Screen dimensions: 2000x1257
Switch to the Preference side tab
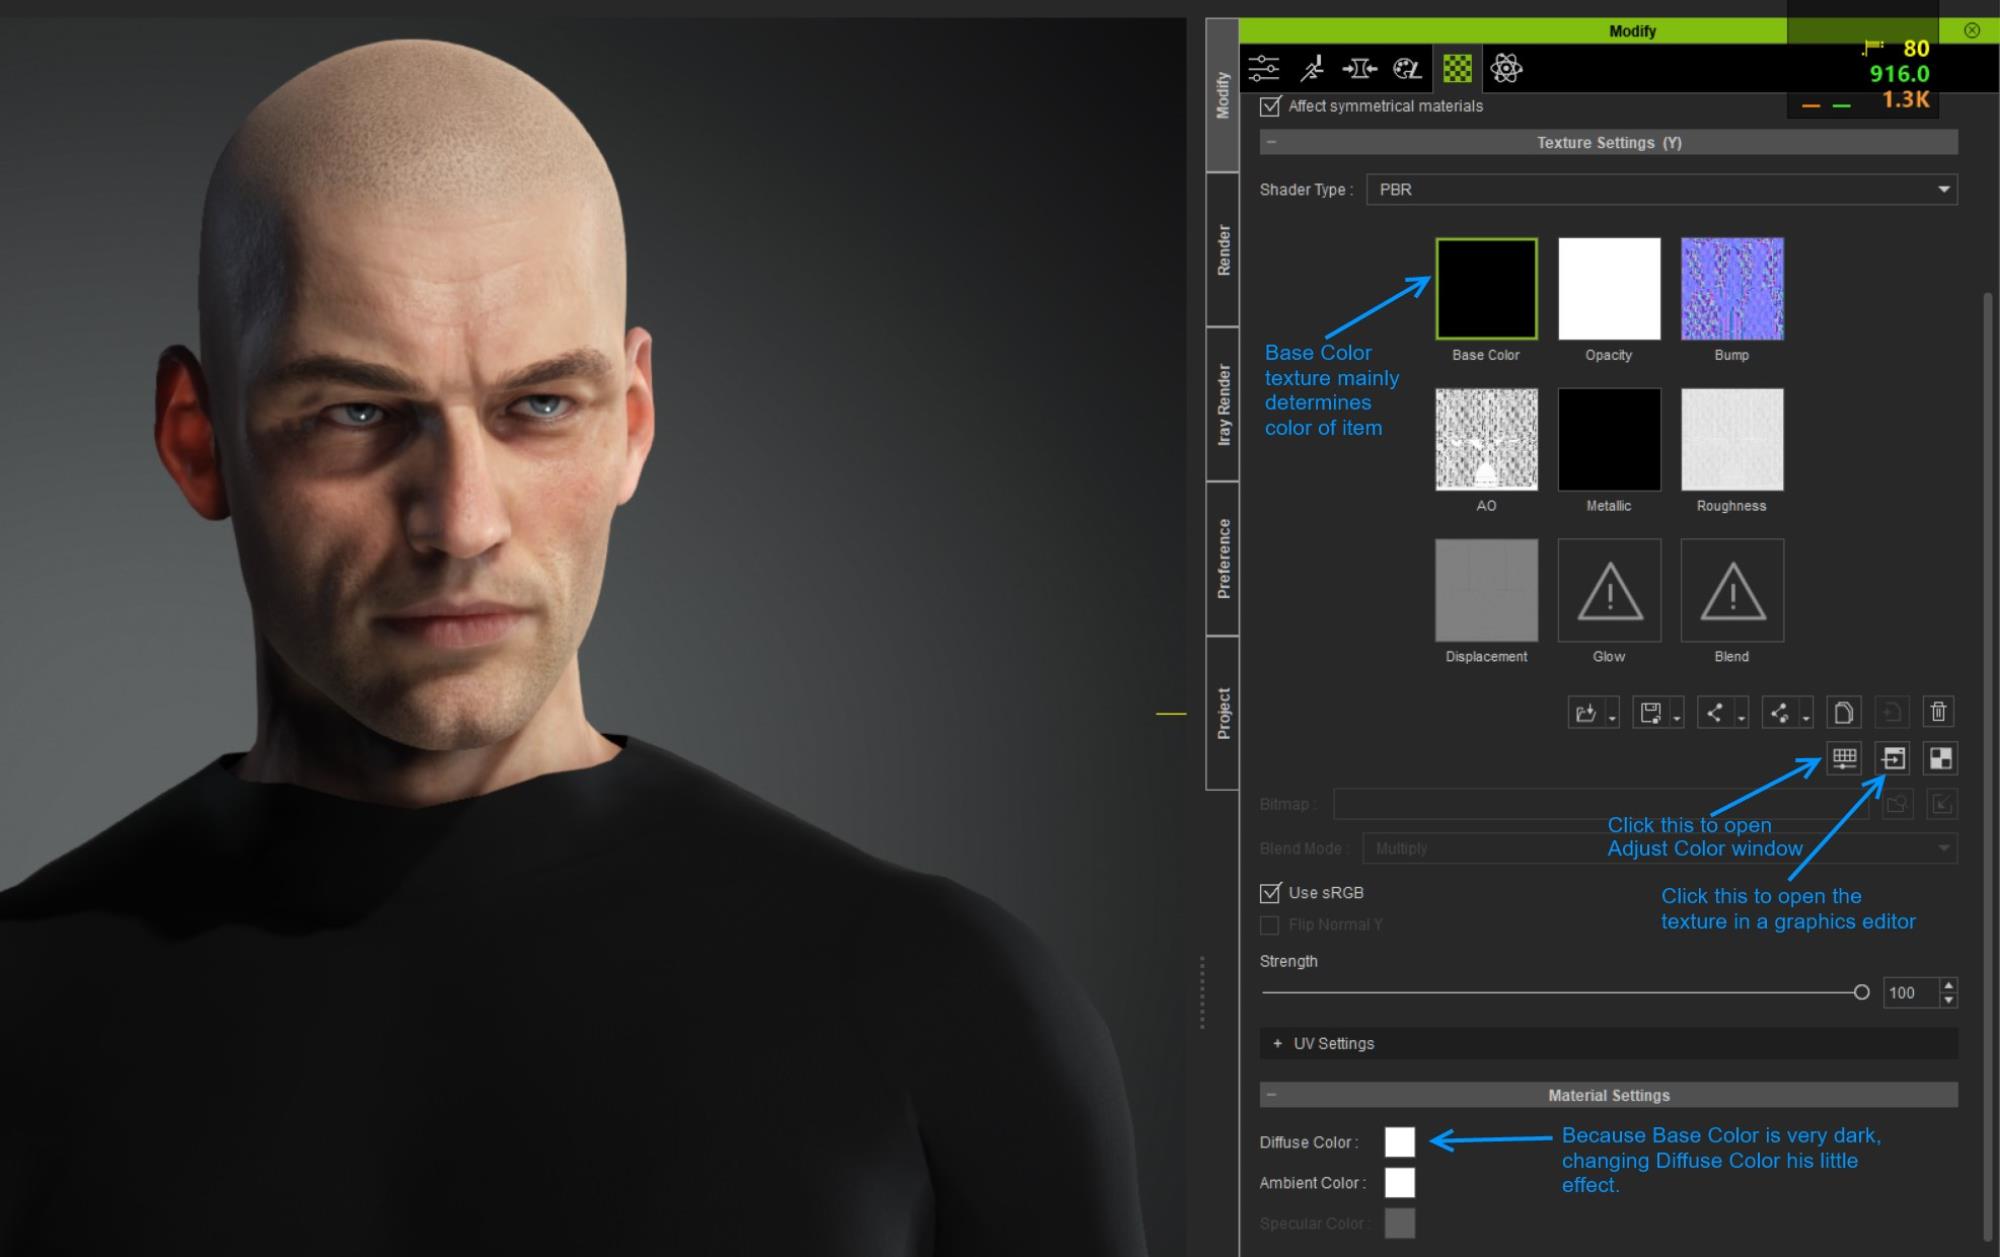coord(1222,559)
